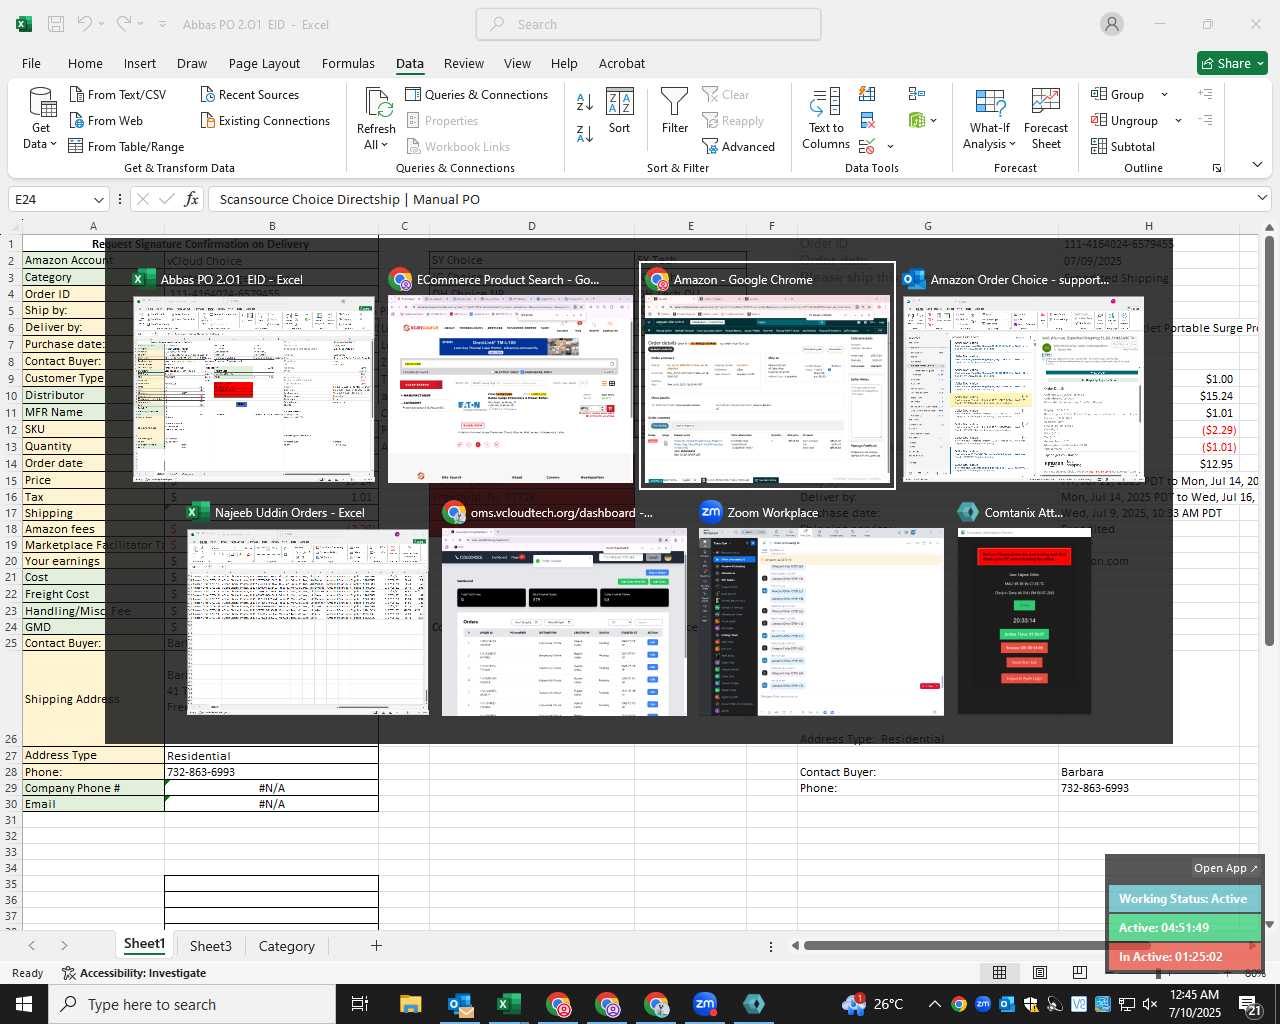This screenshot has width=1280, height=1024.
Task: Open Outlook from the taskbar
Action: click(x=459, y=1004)
